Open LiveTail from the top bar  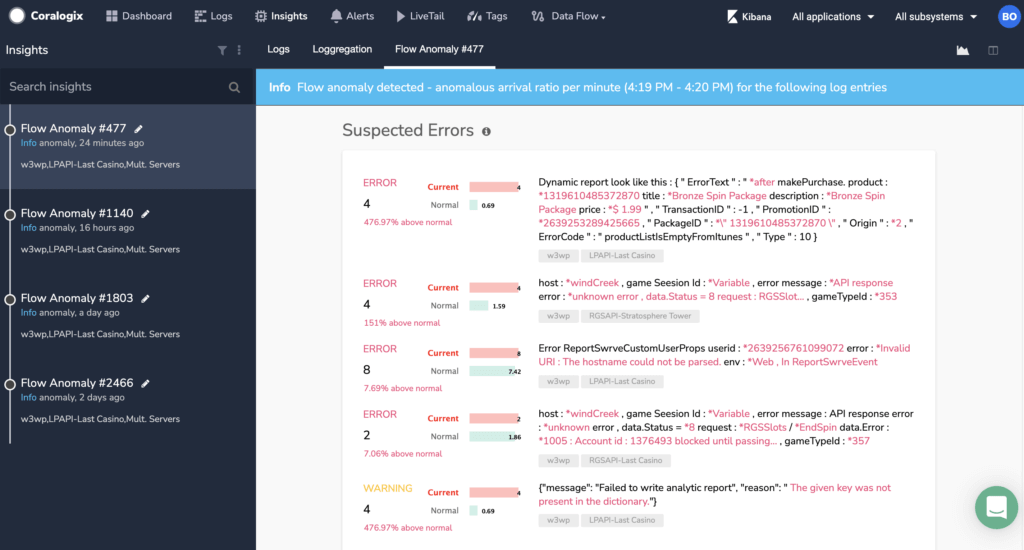(x=420, y=16)
